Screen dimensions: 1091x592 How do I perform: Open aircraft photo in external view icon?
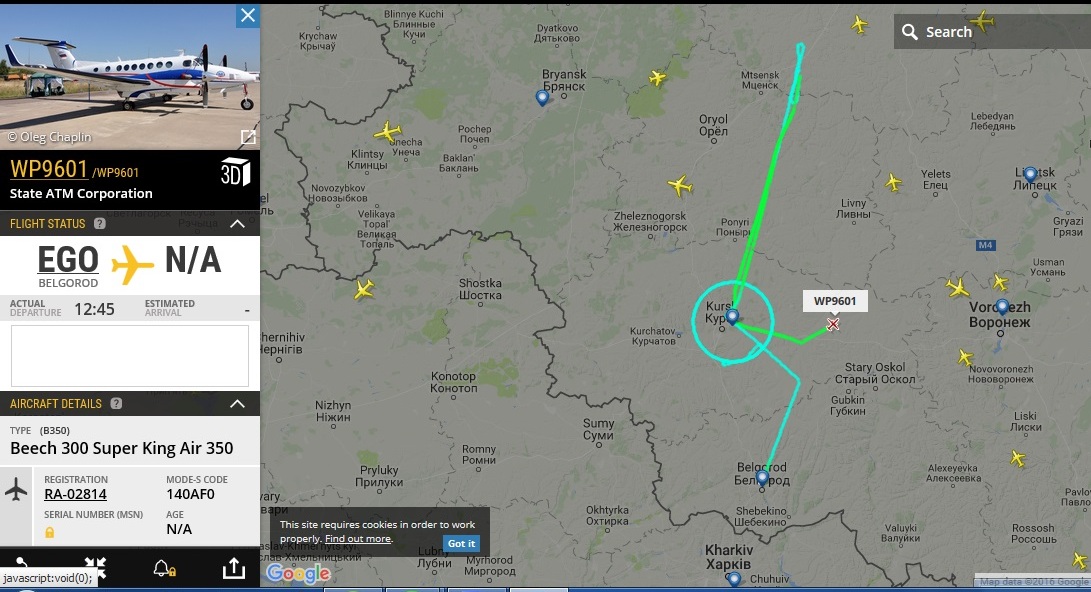(x=248, y=137)
